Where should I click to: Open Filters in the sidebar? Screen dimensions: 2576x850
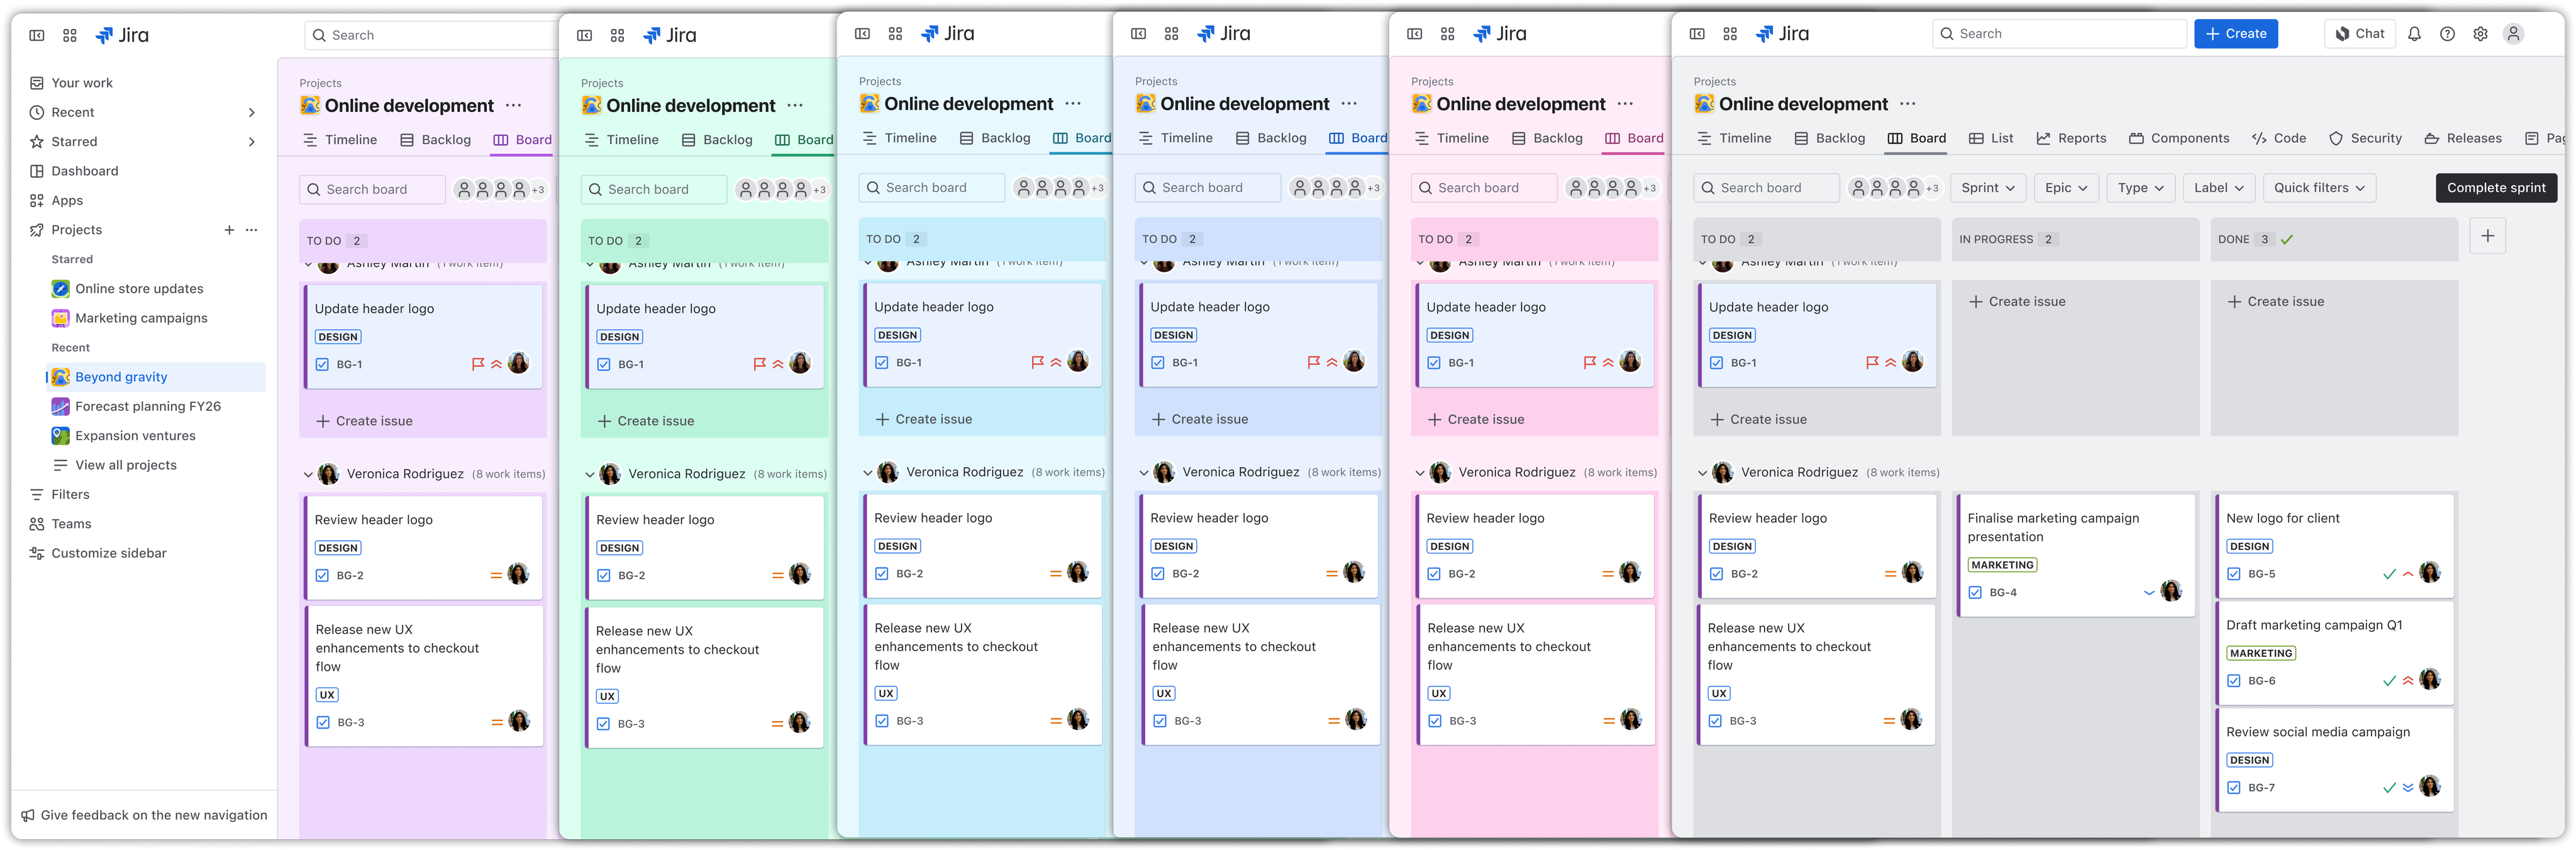pos(70,494)
